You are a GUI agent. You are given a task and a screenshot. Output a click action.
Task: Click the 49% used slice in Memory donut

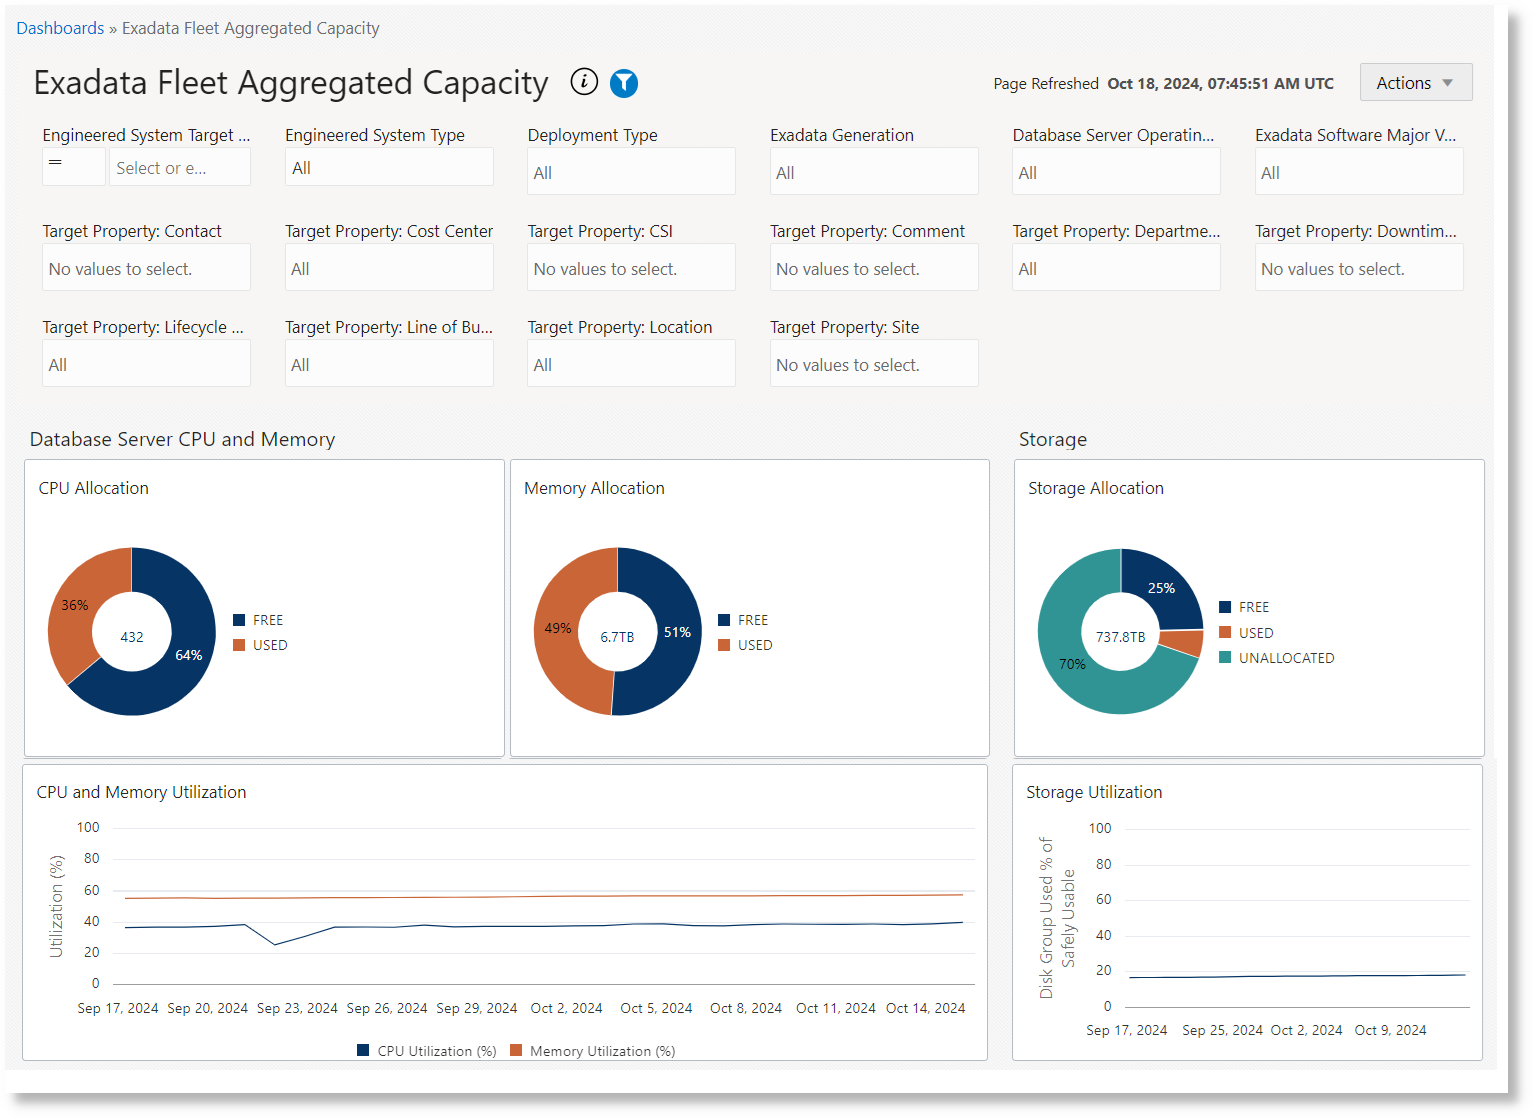(x=558, y=629)
